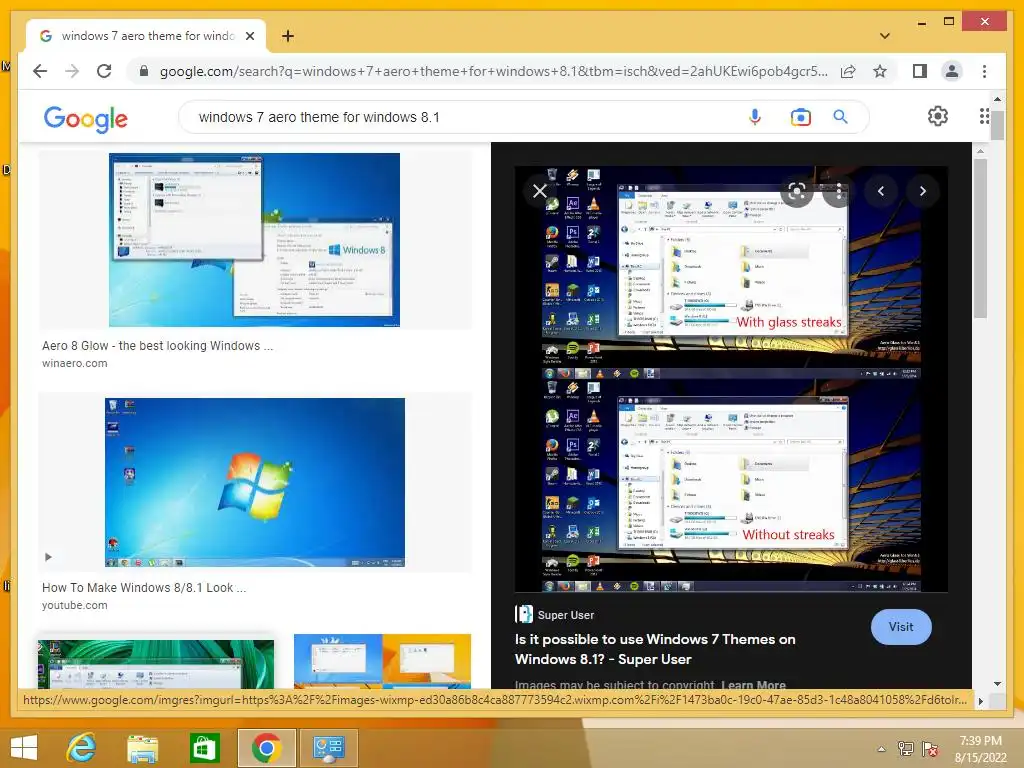The height and width of the screenshot is (768, 1024).
Task: Open the Chrome three-dot menu
Action: pos(984,71)
